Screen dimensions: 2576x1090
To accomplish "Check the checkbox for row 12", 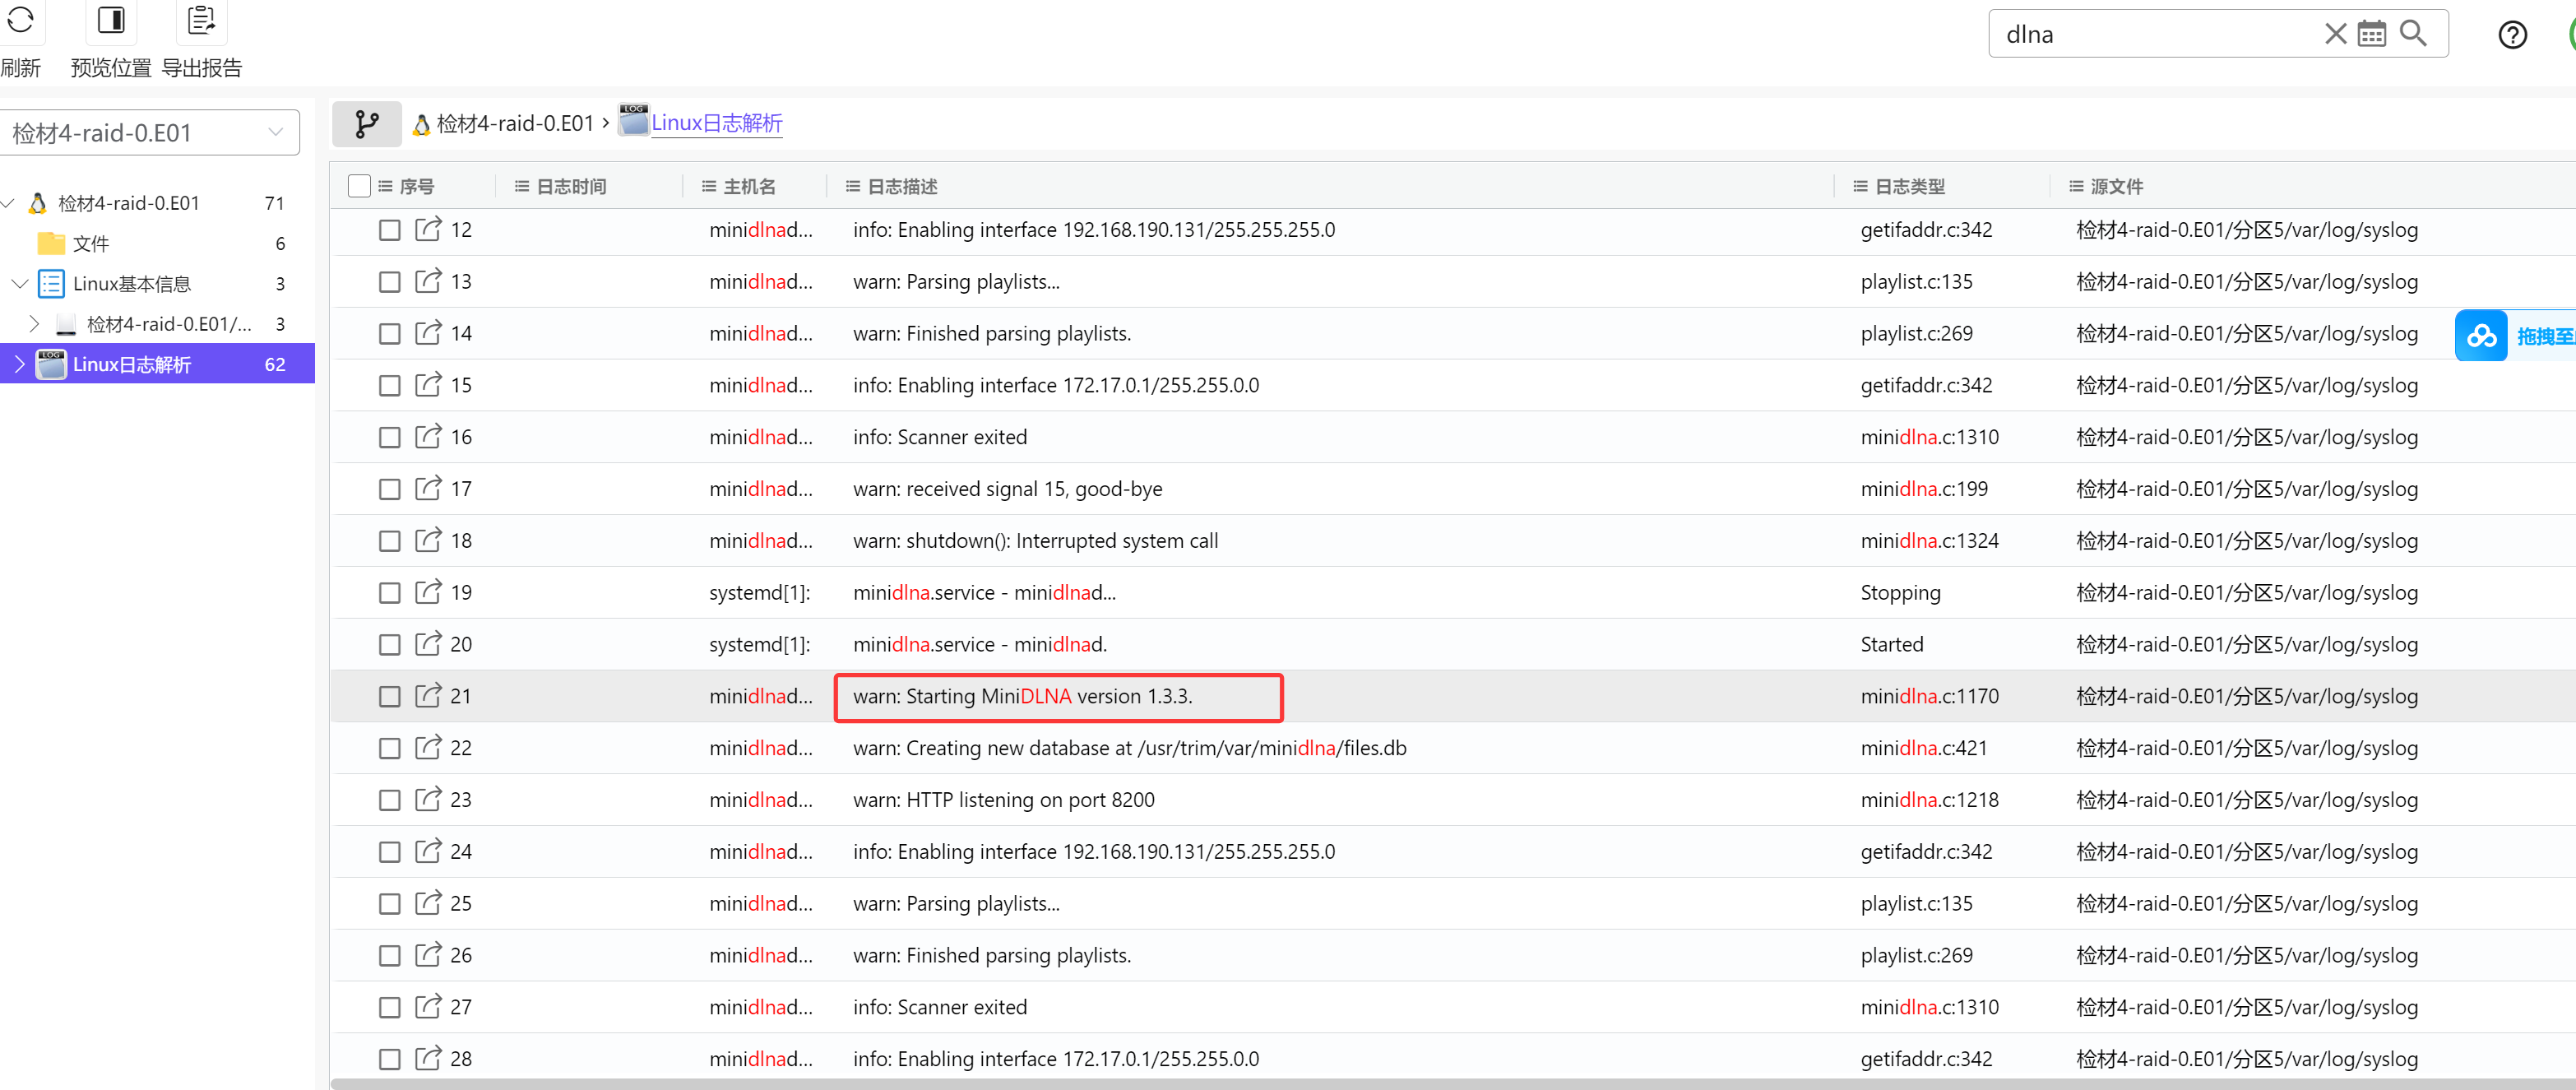I will (390, 230).
